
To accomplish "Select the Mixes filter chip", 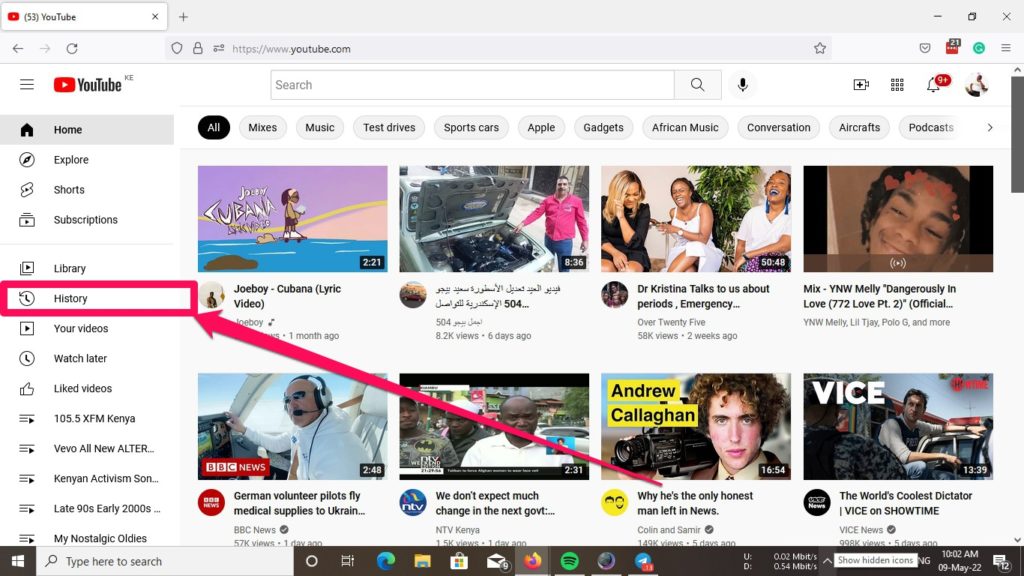I will coord(263,127).
